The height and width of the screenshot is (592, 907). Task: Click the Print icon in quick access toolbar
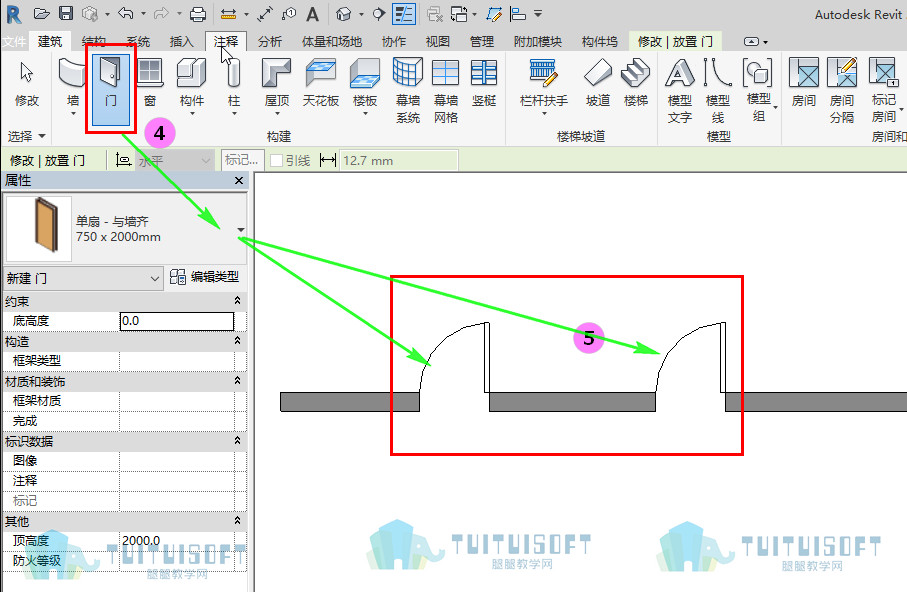point(198,13)
